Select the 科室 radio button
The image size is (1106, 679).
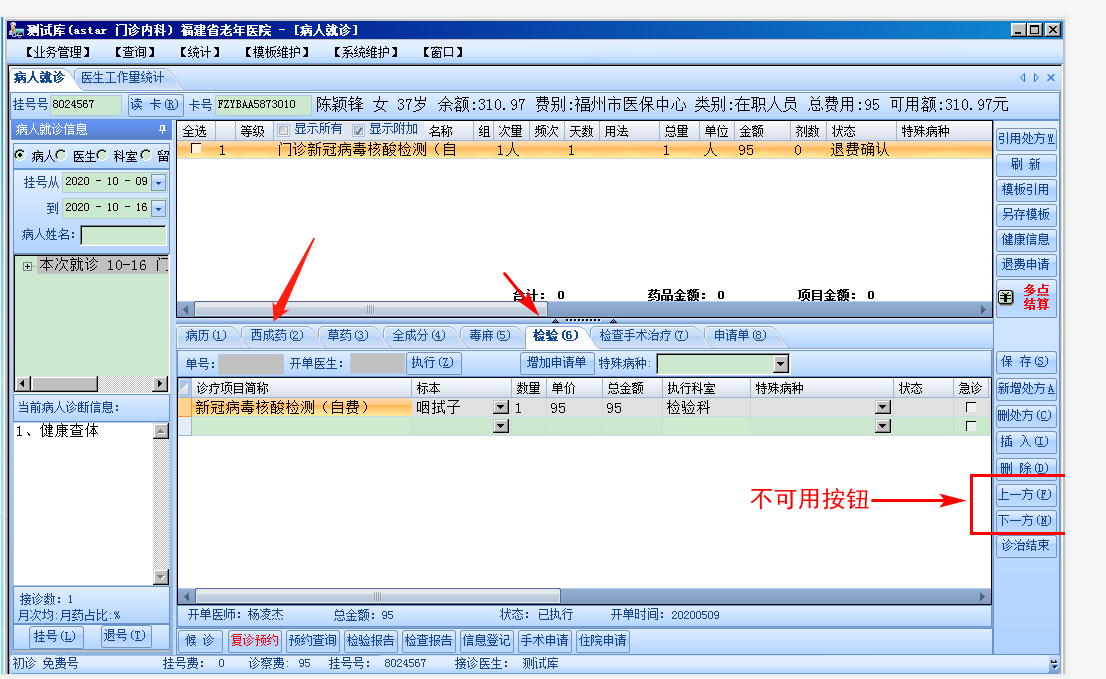click(103, 155)
